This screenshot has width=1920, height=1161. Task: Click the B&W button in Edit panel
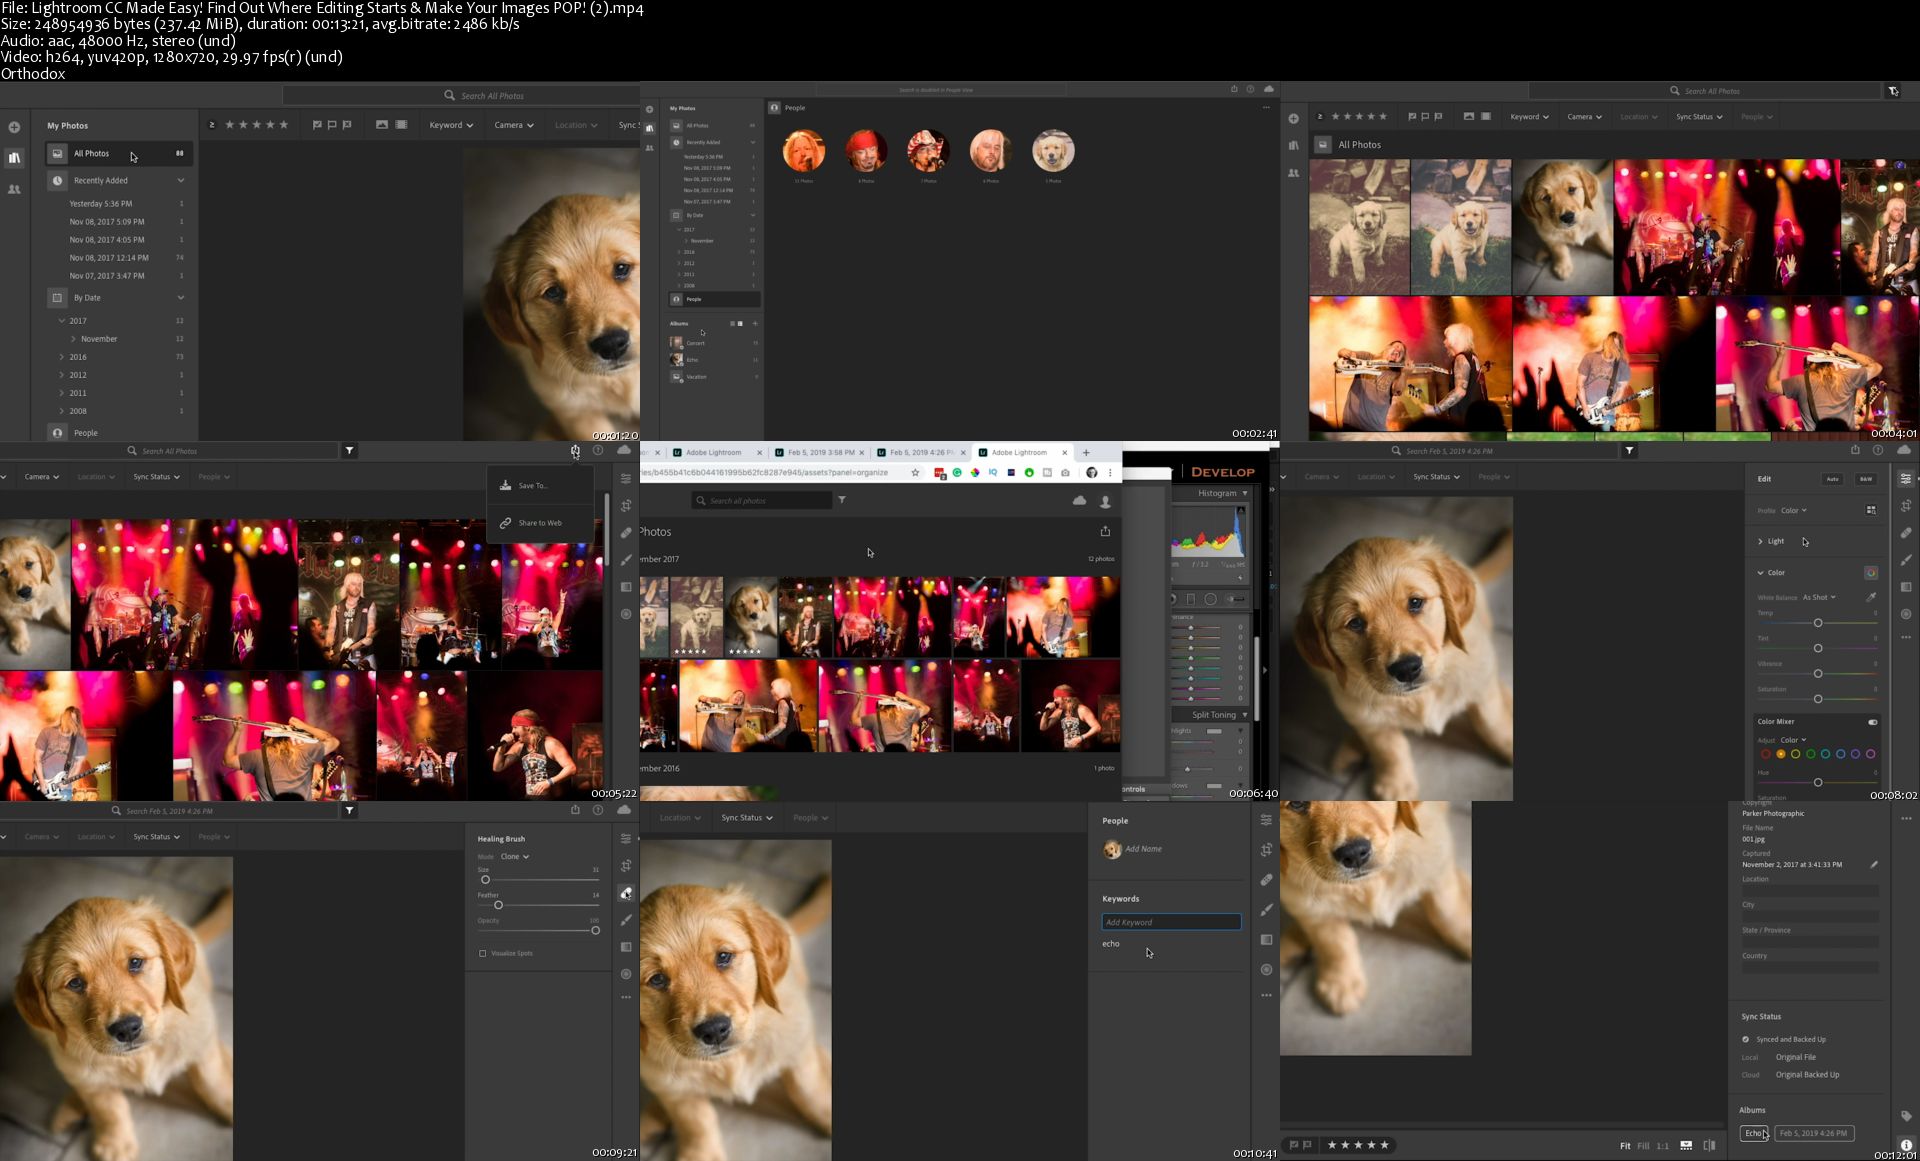point(1866,479)
